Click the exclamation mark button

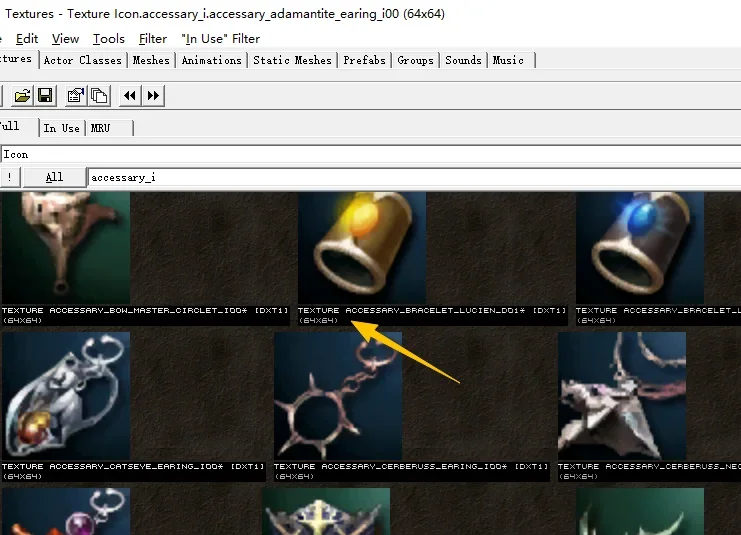(10, 177)
